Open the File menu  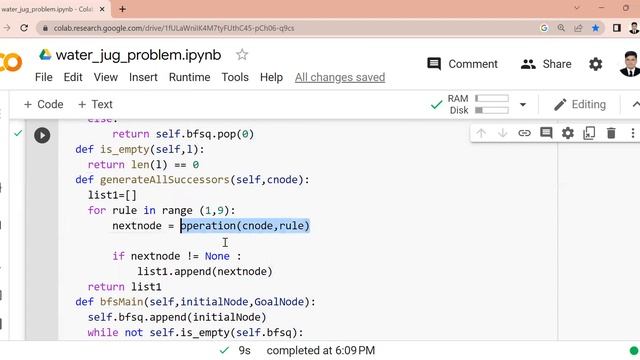[x=44, y=77]
